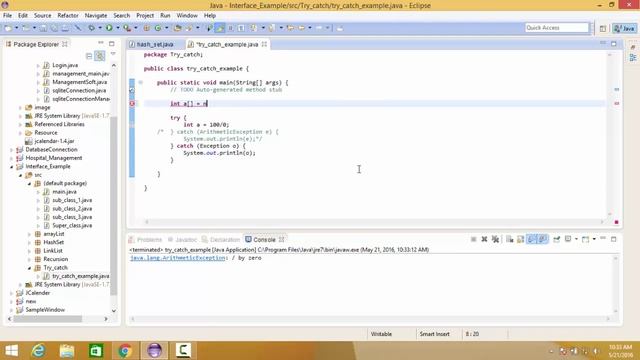Click the Open Perspective icon

tap(603, 28)
